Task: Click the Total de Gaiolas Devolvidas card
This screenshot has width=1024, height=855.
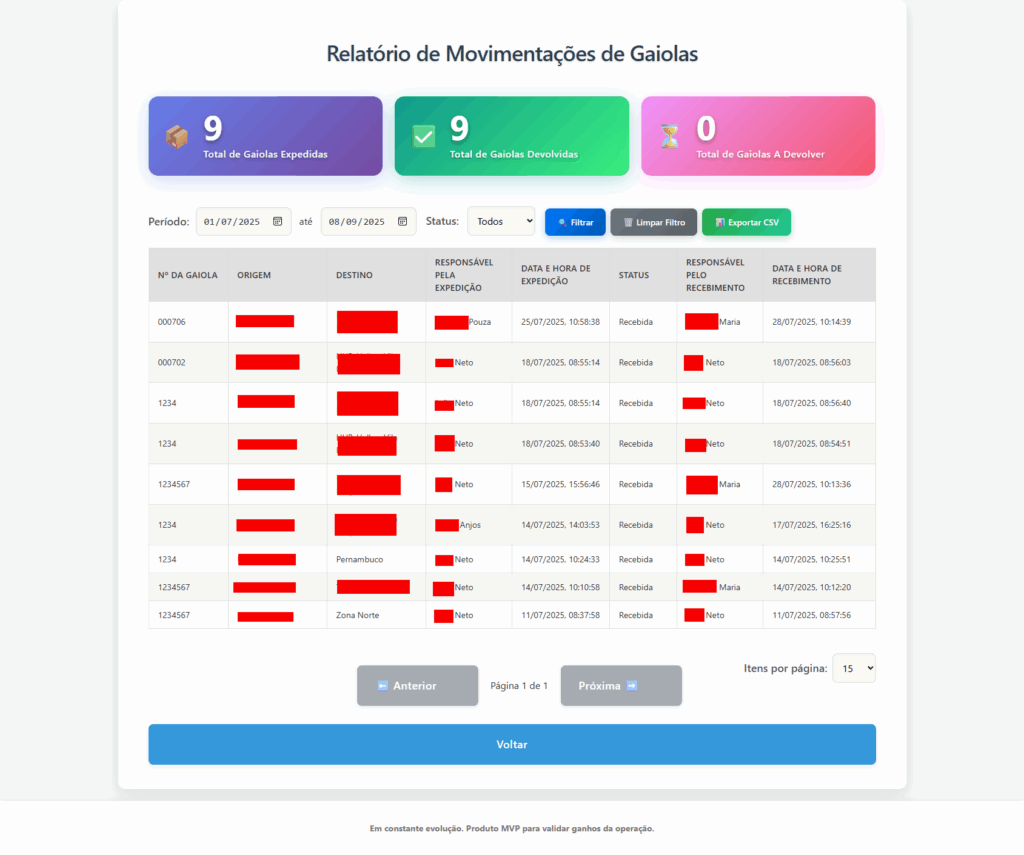Action: [512, 136]
